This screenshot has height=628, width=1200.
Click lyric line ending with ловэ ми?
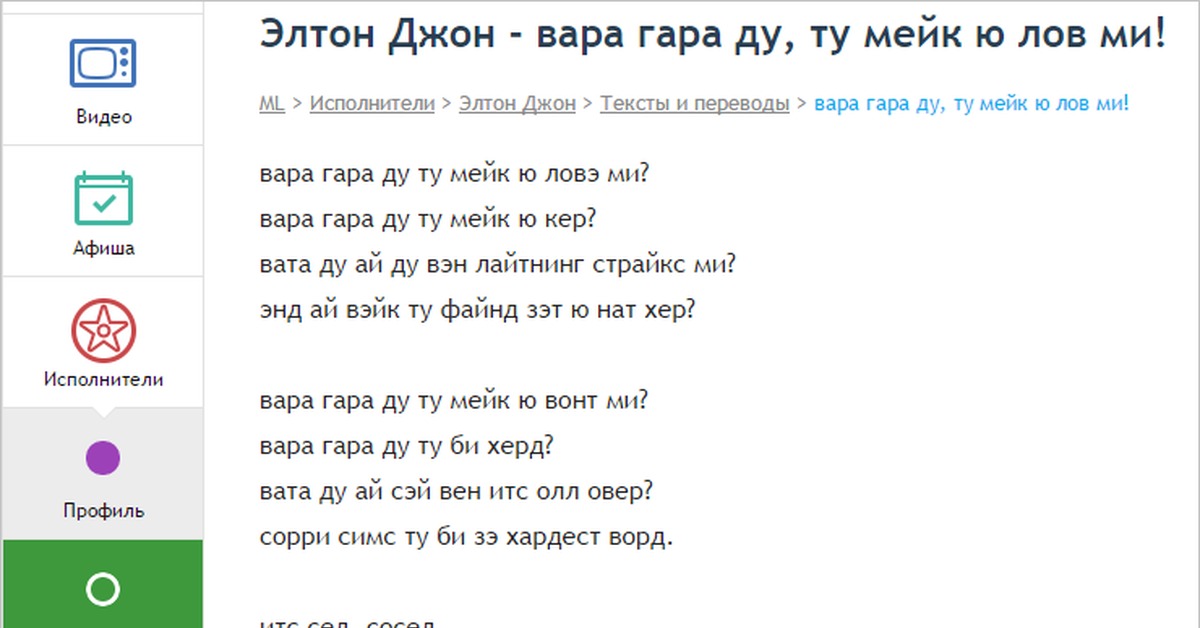coord(455,174)
